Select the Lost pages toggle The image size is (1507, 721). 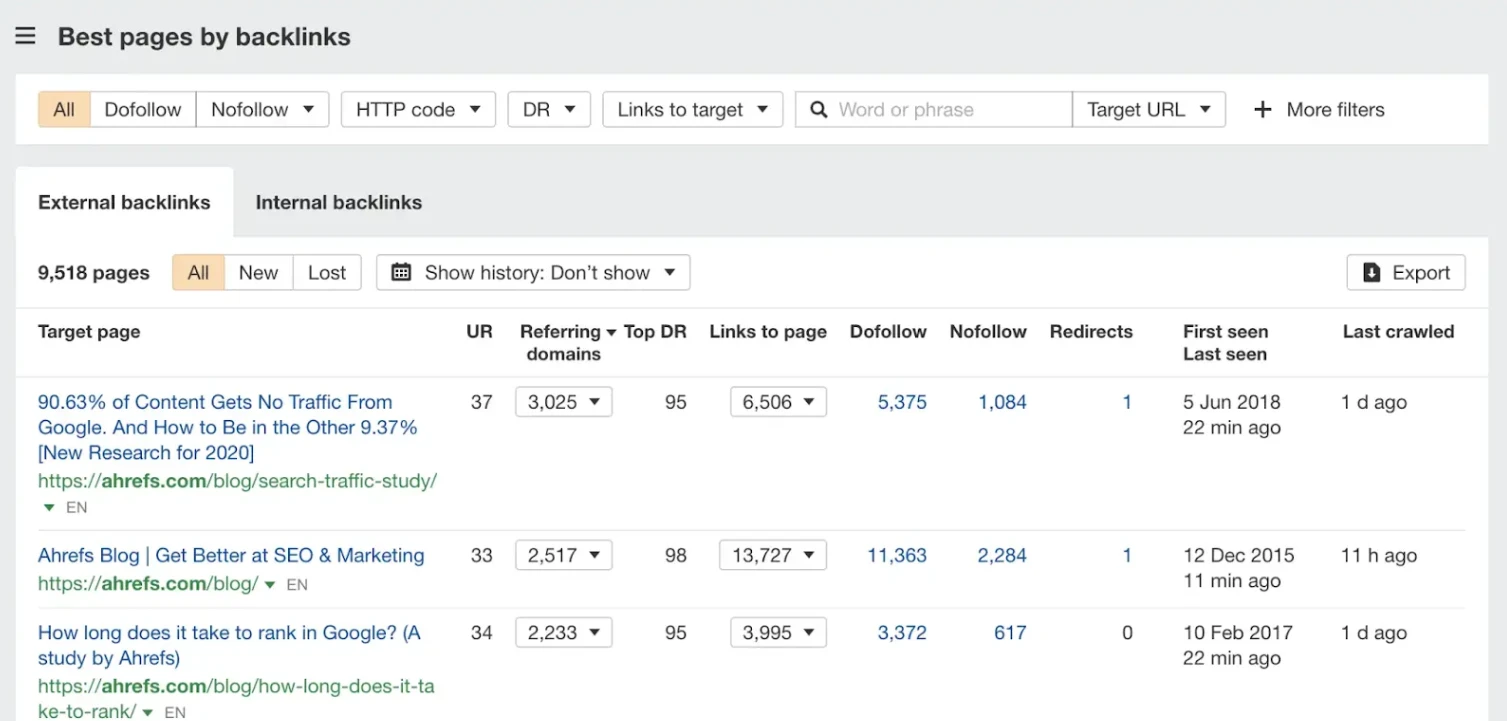click(x=327, y=273)
